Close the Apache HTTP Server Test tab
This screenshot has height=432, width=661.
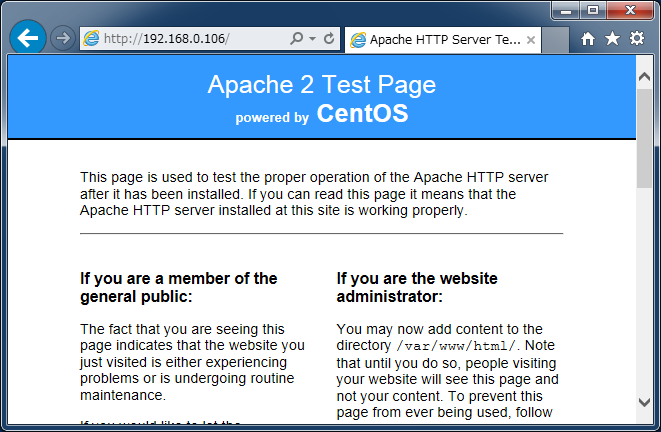point(531,40)
